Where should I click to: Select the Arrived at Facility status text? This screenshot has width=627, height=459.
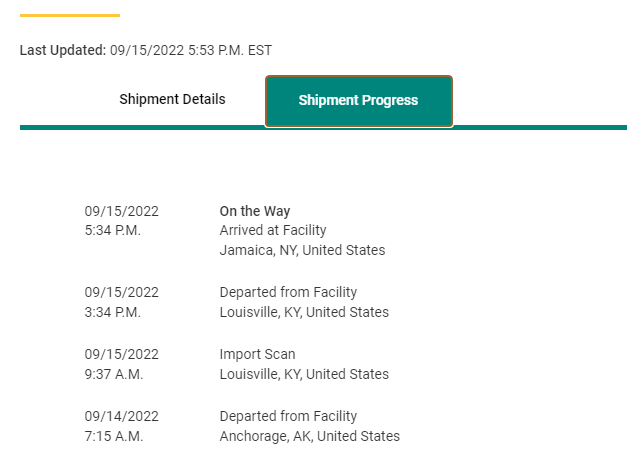pyautogui.click(x=273, y=231)
